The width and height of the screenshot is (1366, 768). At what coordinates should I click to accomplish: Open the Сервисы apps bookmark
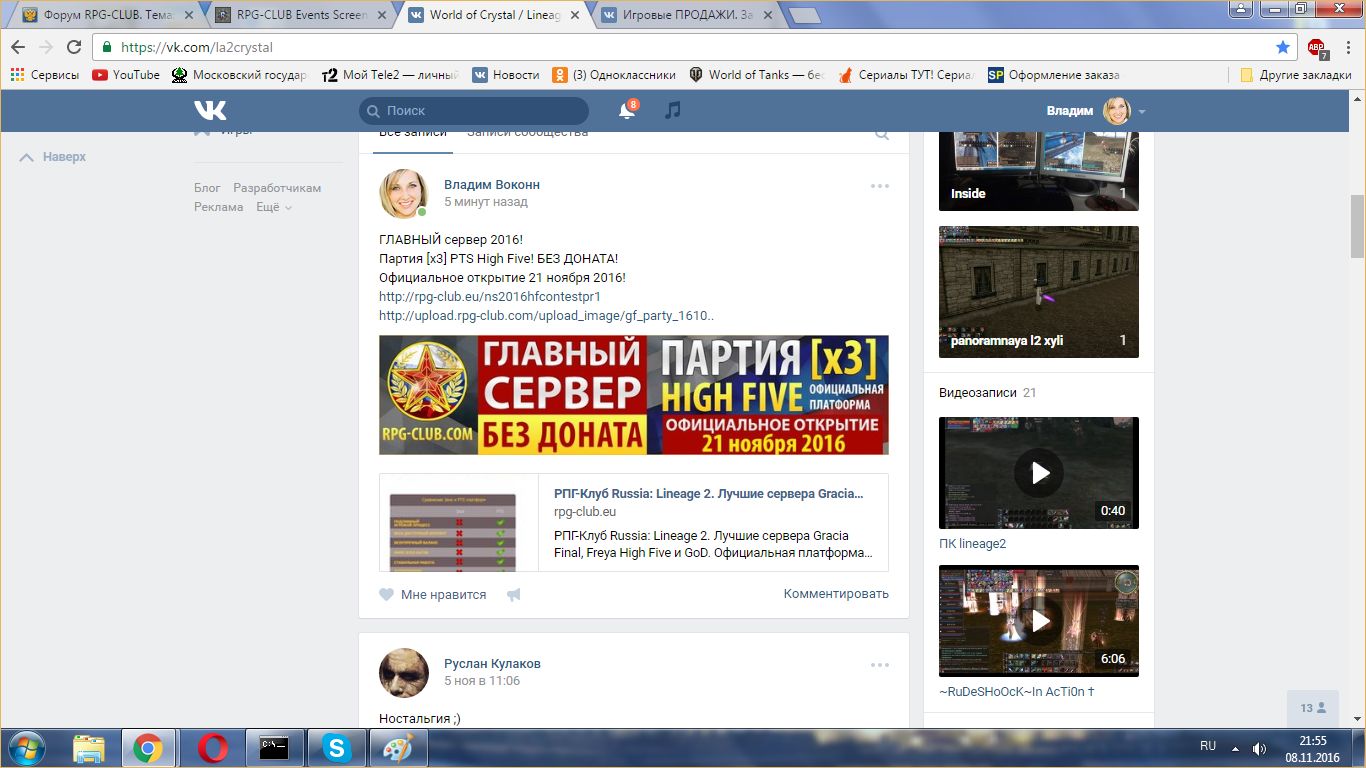[x=45, y=75]
